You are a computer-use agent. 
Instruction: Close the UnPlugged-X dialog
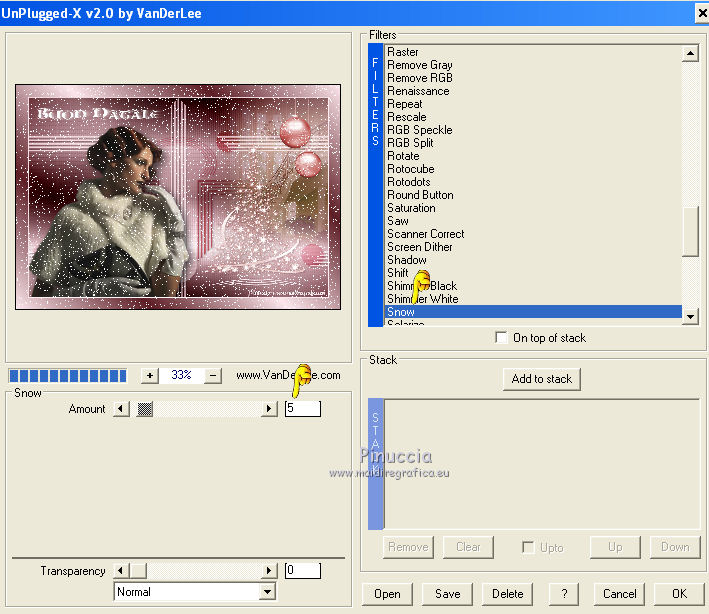tap(702, 13)
